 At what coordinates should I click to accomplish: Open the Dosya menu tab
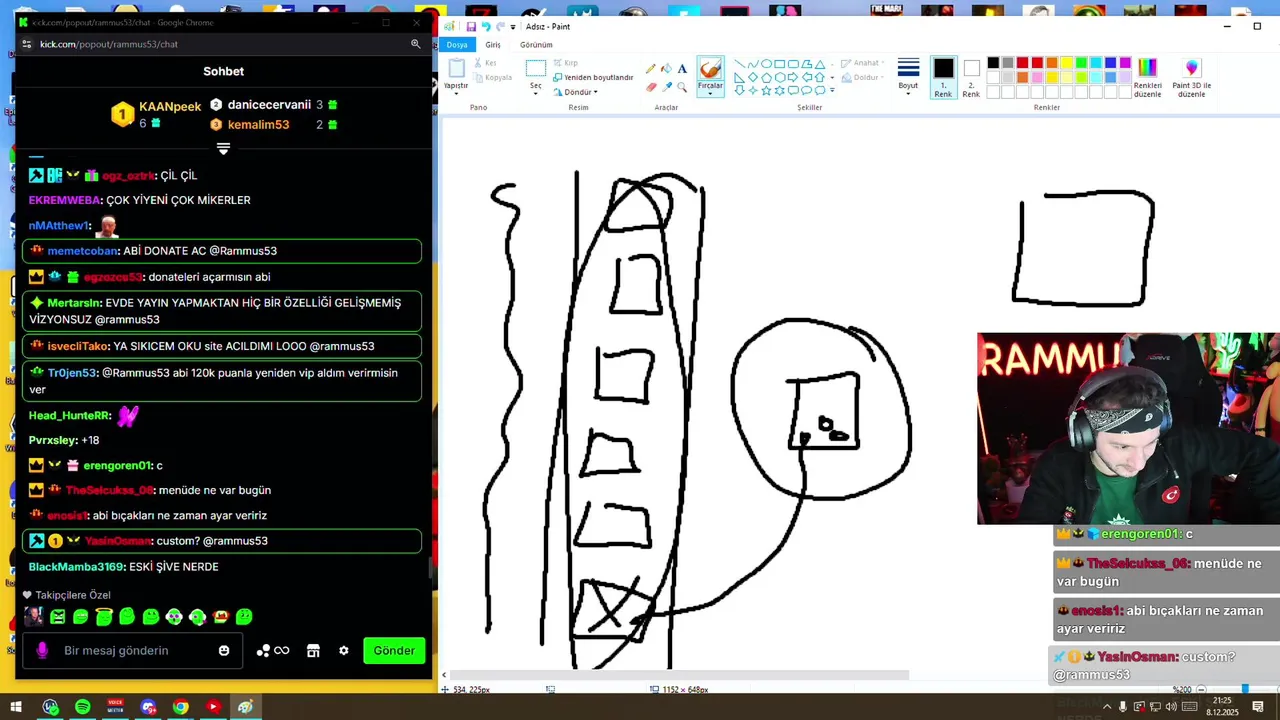(457, 45)
